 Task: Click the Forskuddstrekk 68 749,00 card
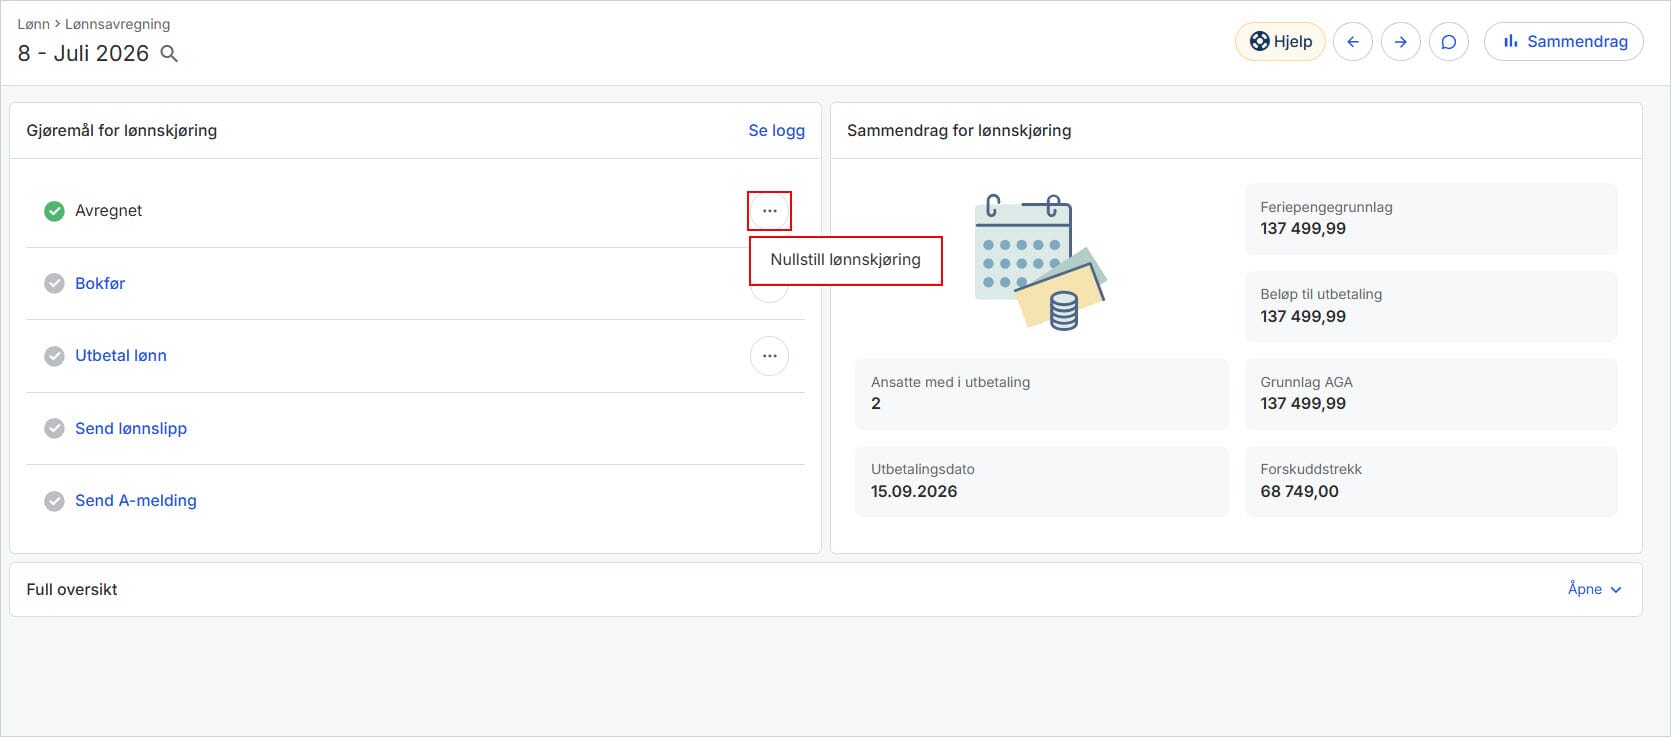(1431, 481)
